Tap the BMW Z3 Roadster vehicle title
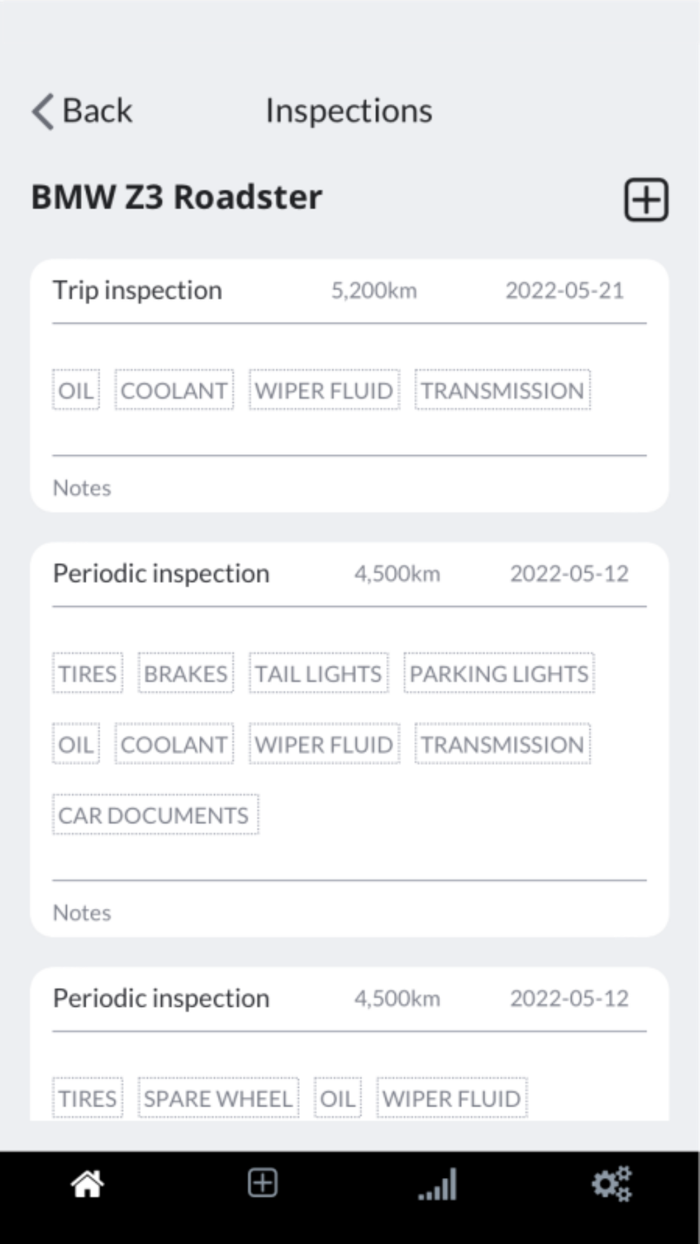 coord(175,197)
